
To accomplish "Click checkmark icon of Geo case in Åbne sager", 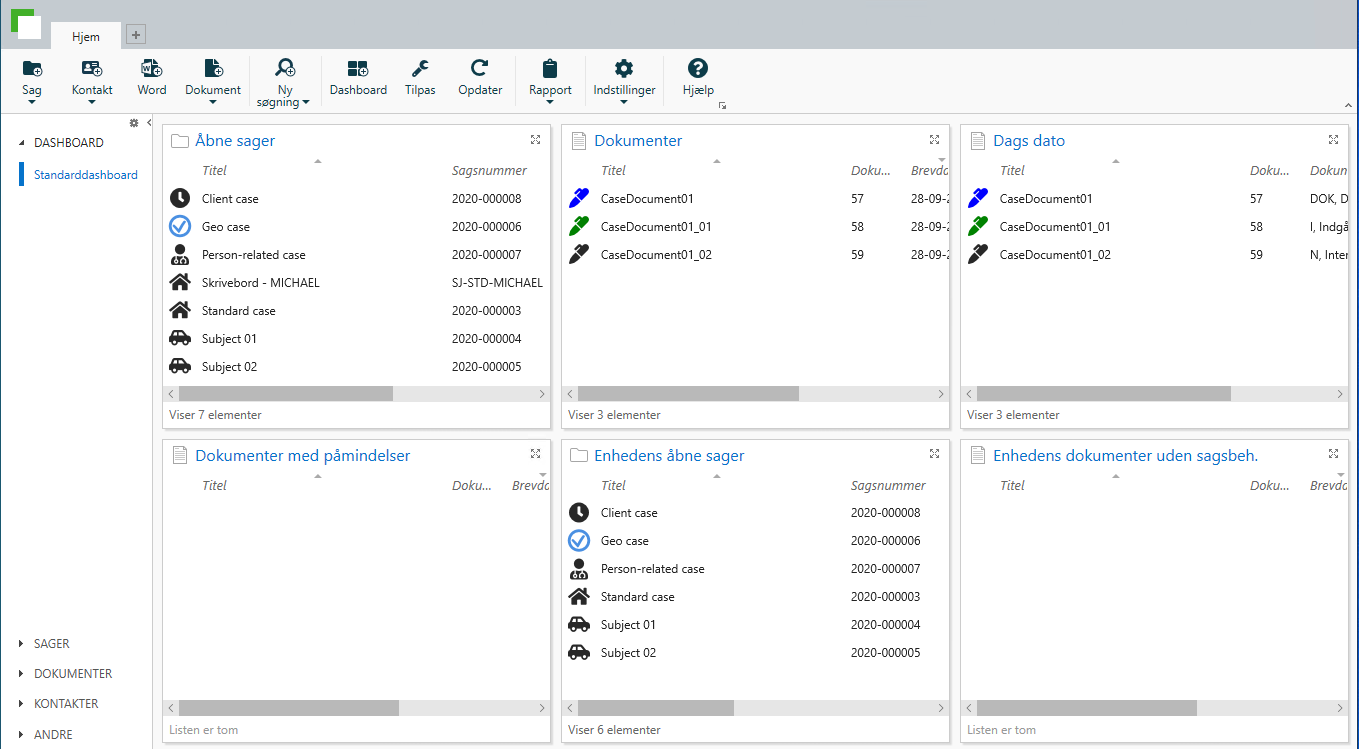I will click(x=180, y=226).
